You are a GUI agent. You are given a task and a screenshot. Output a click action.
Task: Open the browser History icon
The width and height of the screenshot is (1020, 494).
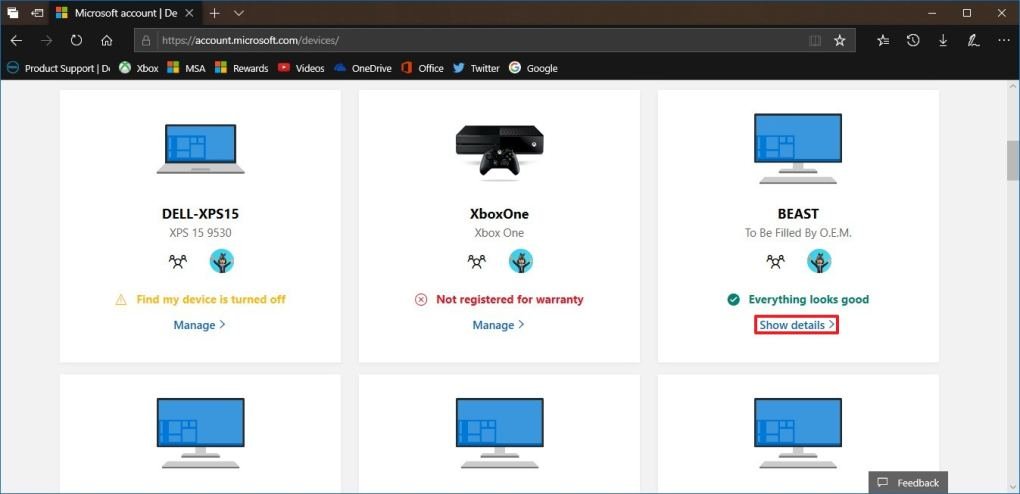(913, 41)
